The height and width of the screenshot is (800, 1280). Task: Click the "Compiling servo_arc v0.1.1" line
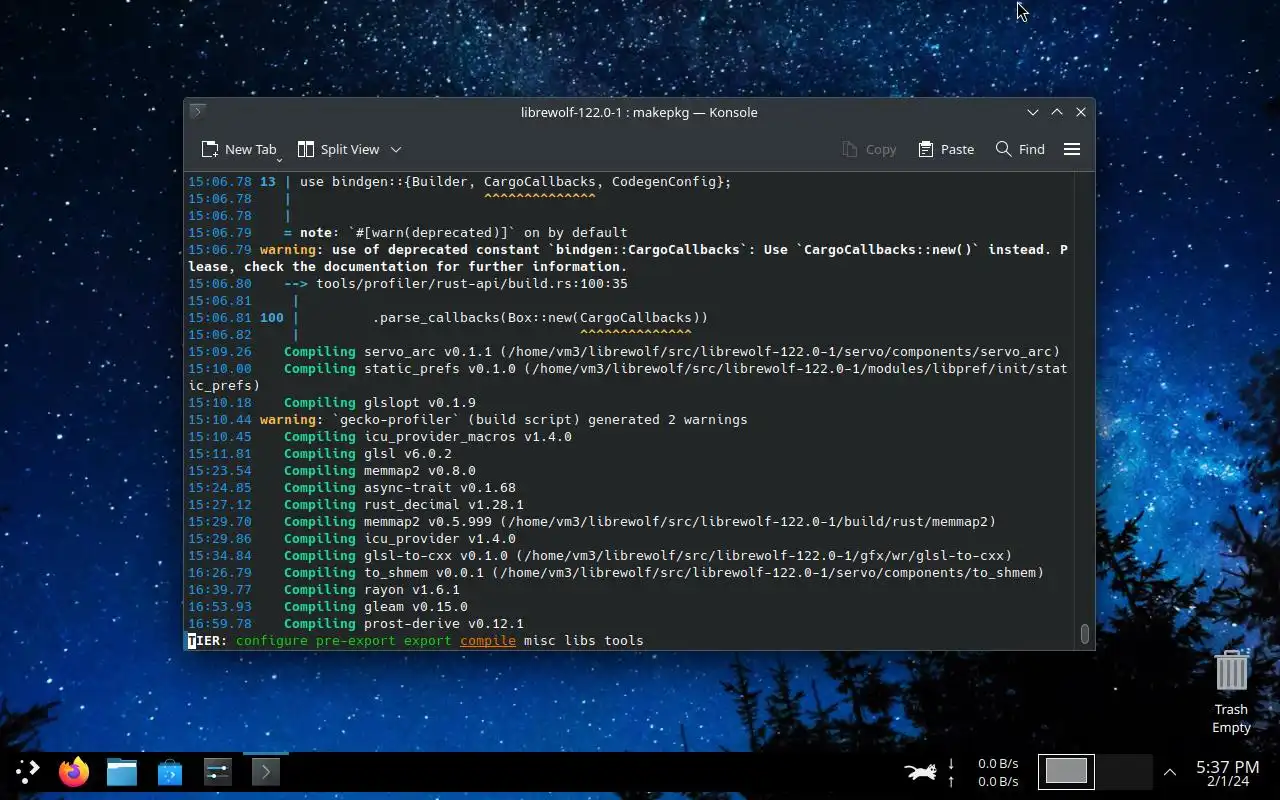(624, 351)
